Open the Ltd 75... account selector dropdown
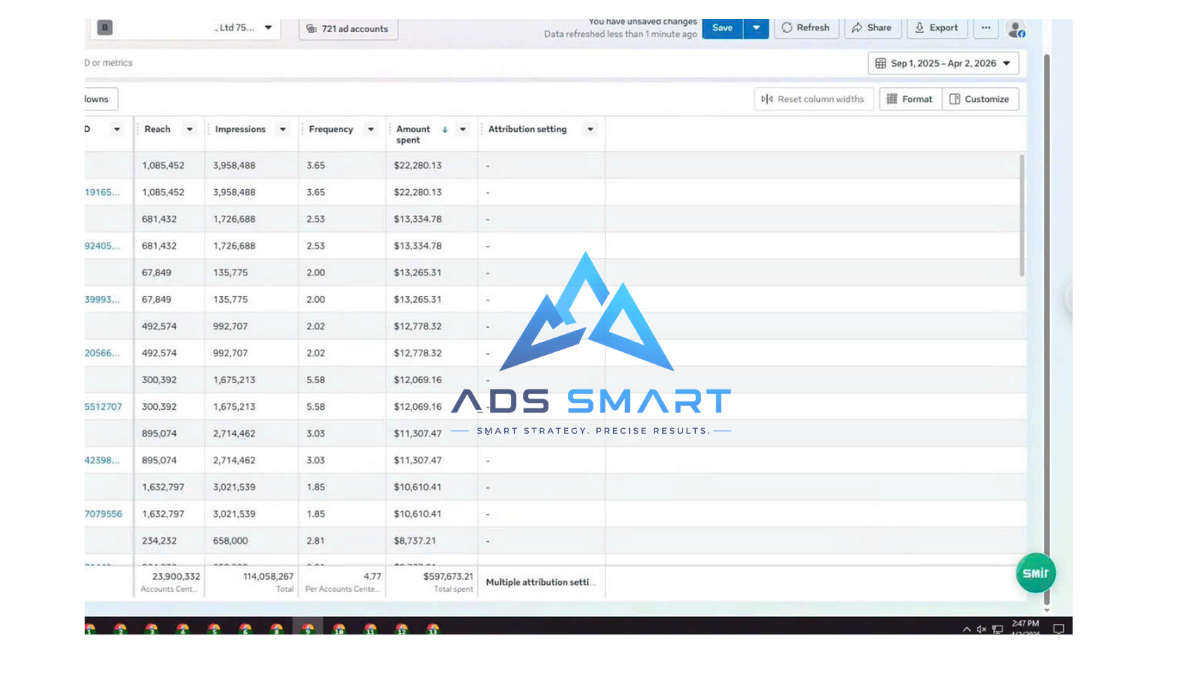Image resolution: width=1200 pixels, height=675 pixels. pos(268,28)
